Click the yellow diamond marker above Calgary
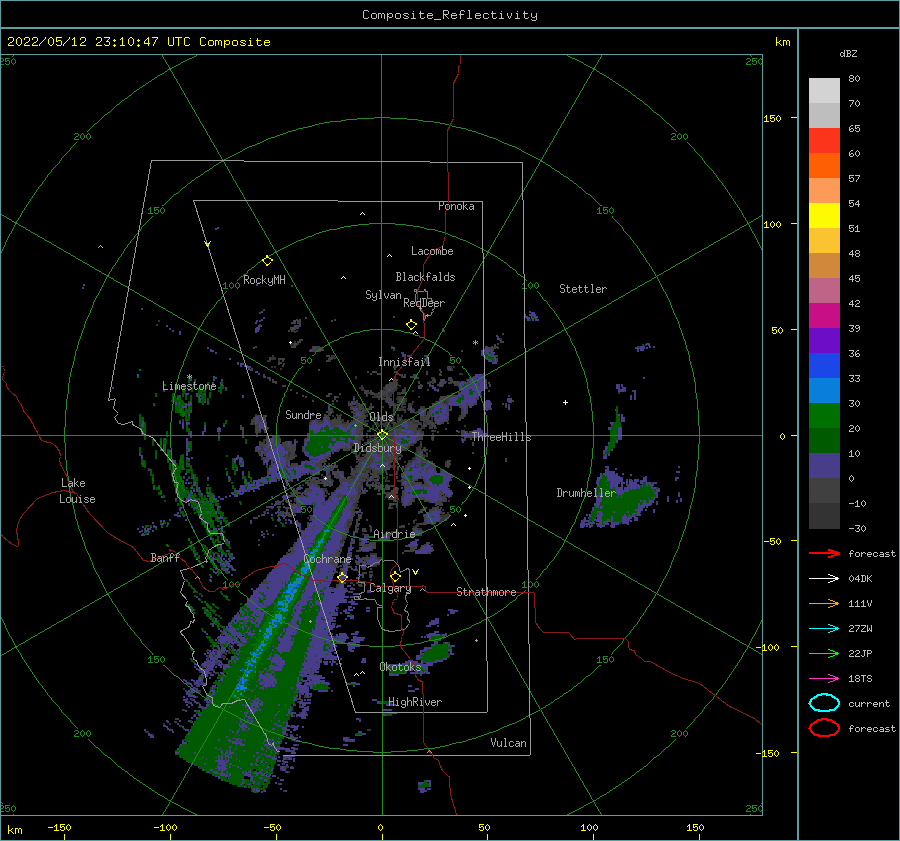Viewport: 900px width, 841px height. pyautogui.click(x=395, y=576)
